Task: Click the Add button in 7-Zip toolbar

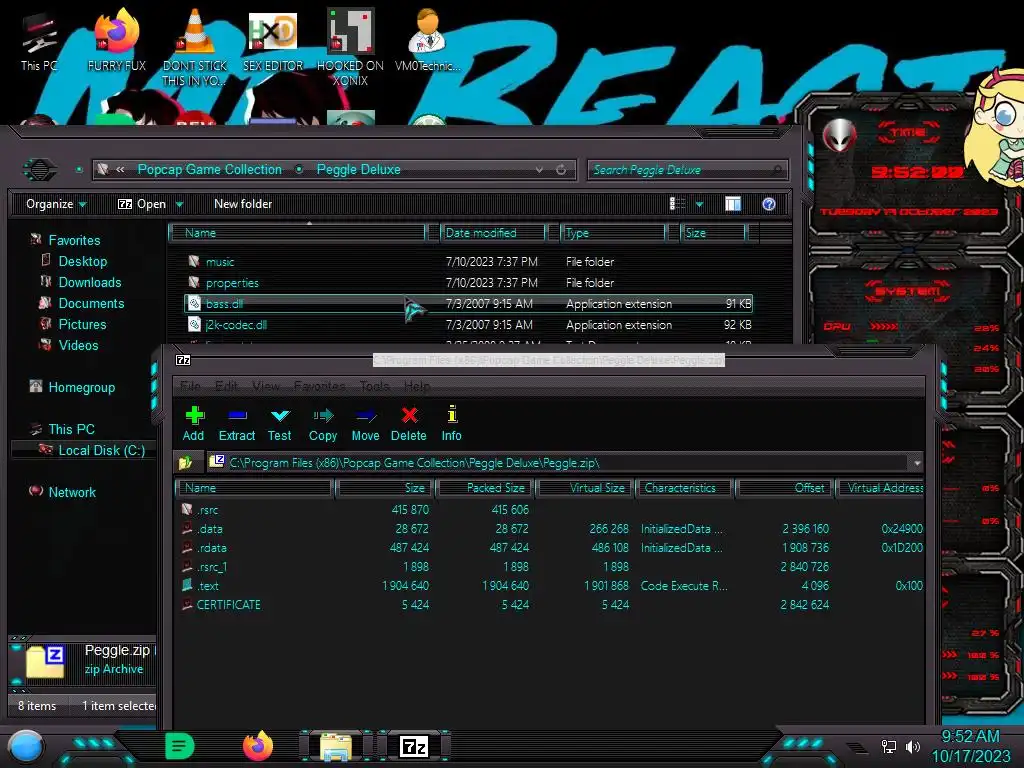Action: (193, 424)
